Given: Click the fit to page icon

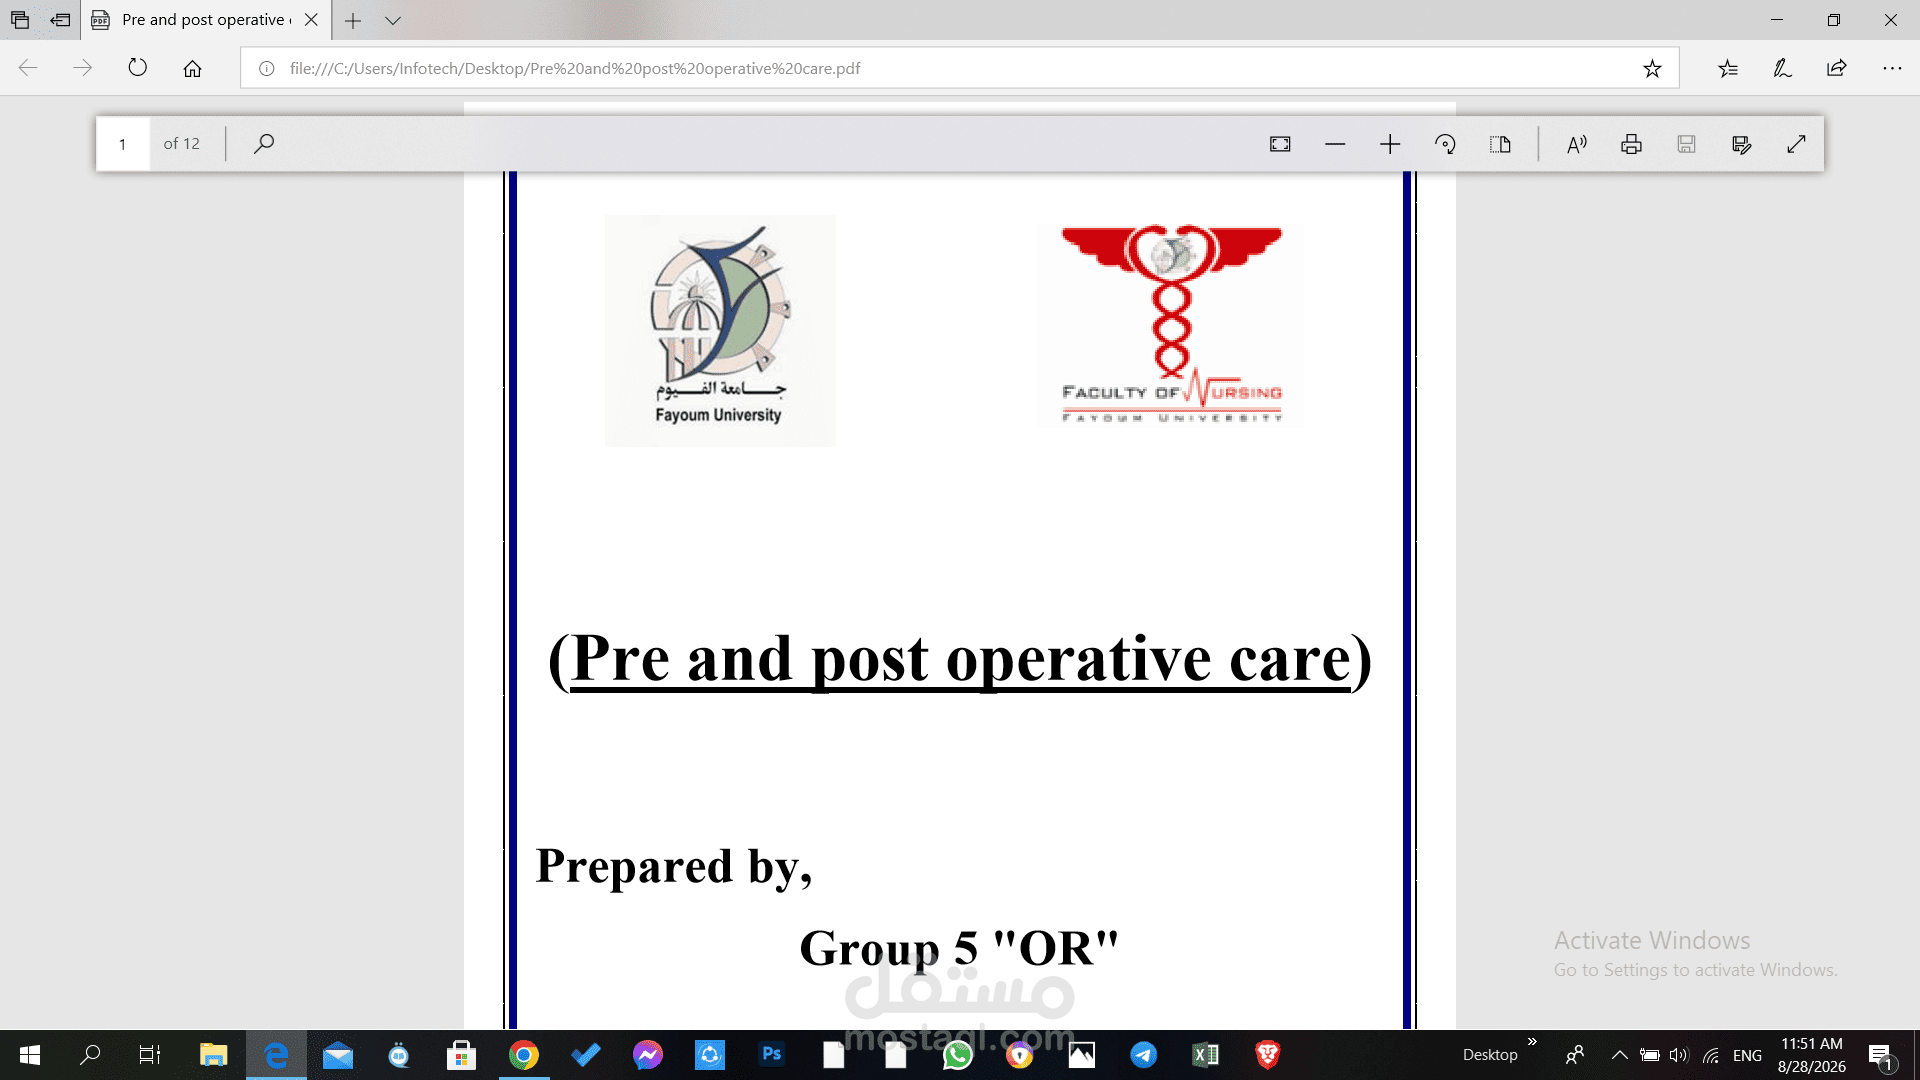Looking at the screenshot, I should (1280, 144).
